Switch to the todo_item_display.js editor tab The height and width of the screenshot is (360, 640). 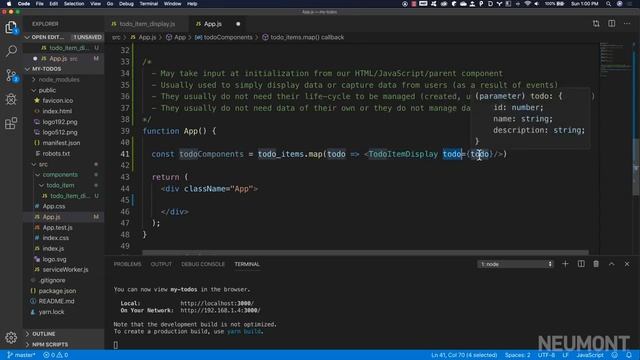pos(147,24)
